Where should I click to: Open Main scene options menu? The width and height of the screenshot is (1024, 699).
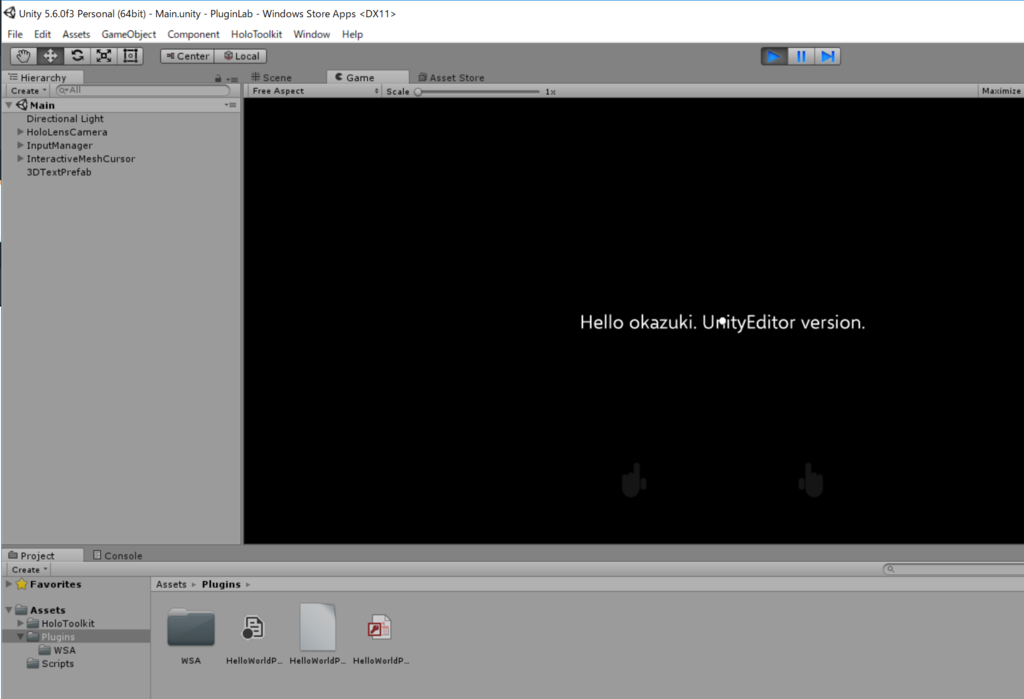click(x=231, y=105)
